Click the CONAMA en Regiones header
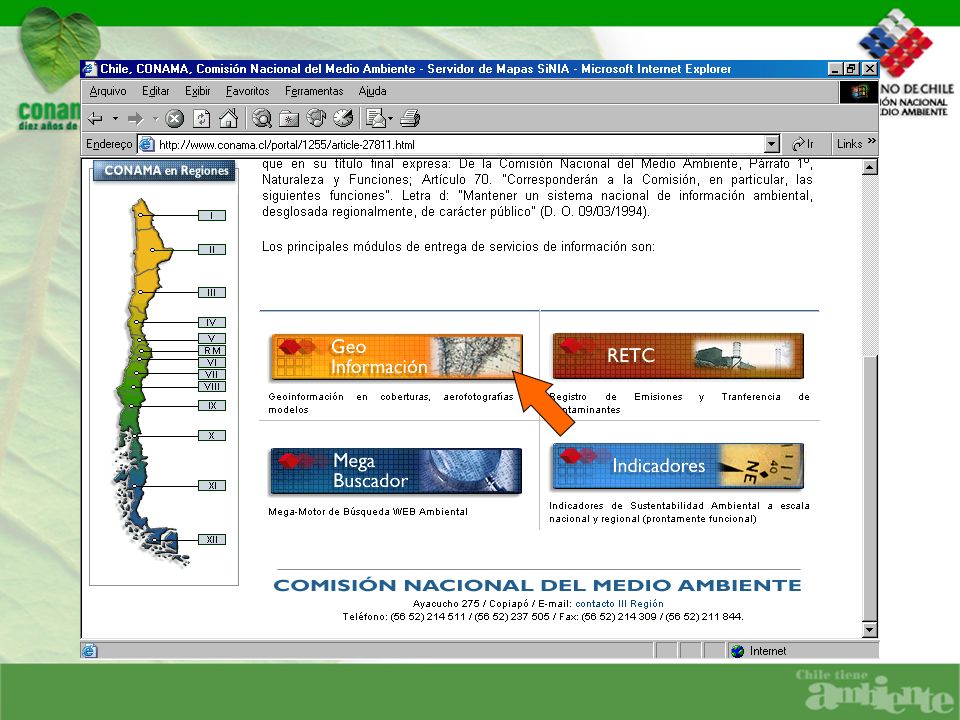 tap(165, 171)
